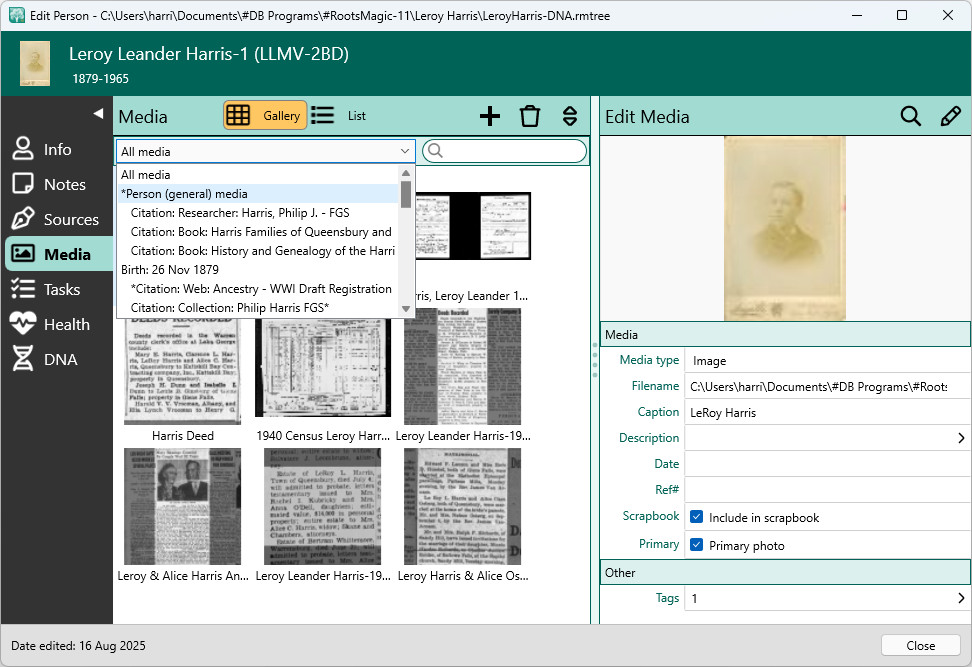The width and height of the screenshot is (972, 667).
Task: Open the Notes section icon
Action: pos(23,184)
